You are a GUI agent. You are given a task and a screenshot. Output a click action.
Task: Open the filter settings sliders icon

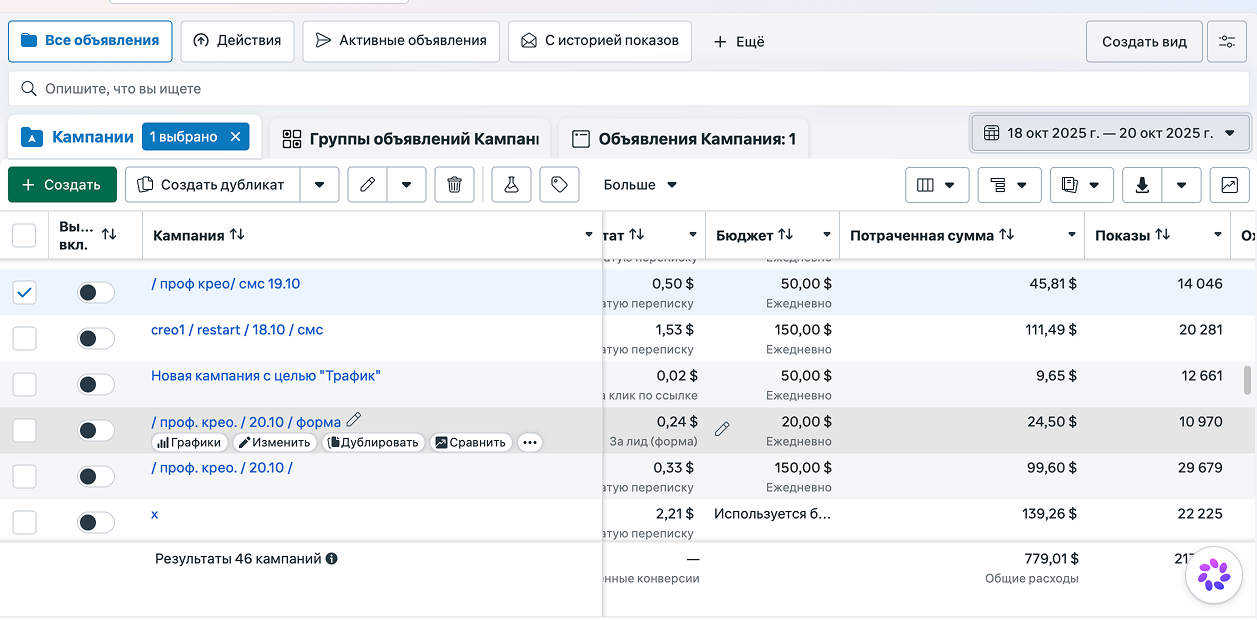pos(1227,42)
